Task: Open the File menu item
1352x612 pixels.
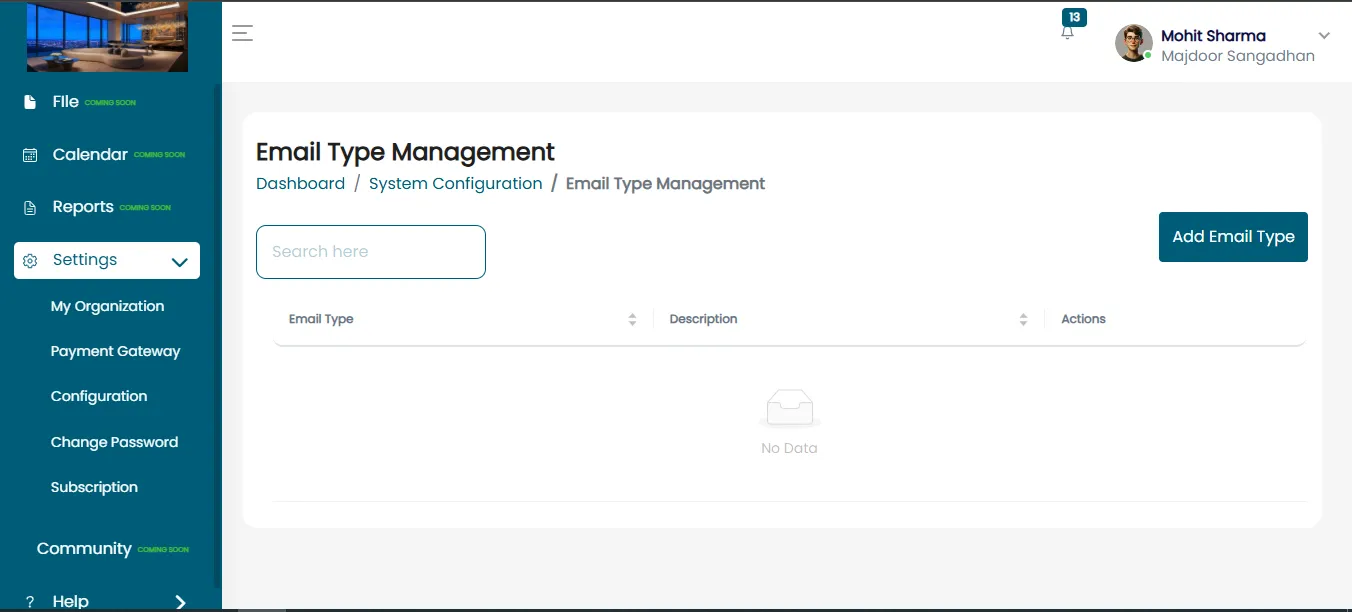Action: (x=66, y=101)
